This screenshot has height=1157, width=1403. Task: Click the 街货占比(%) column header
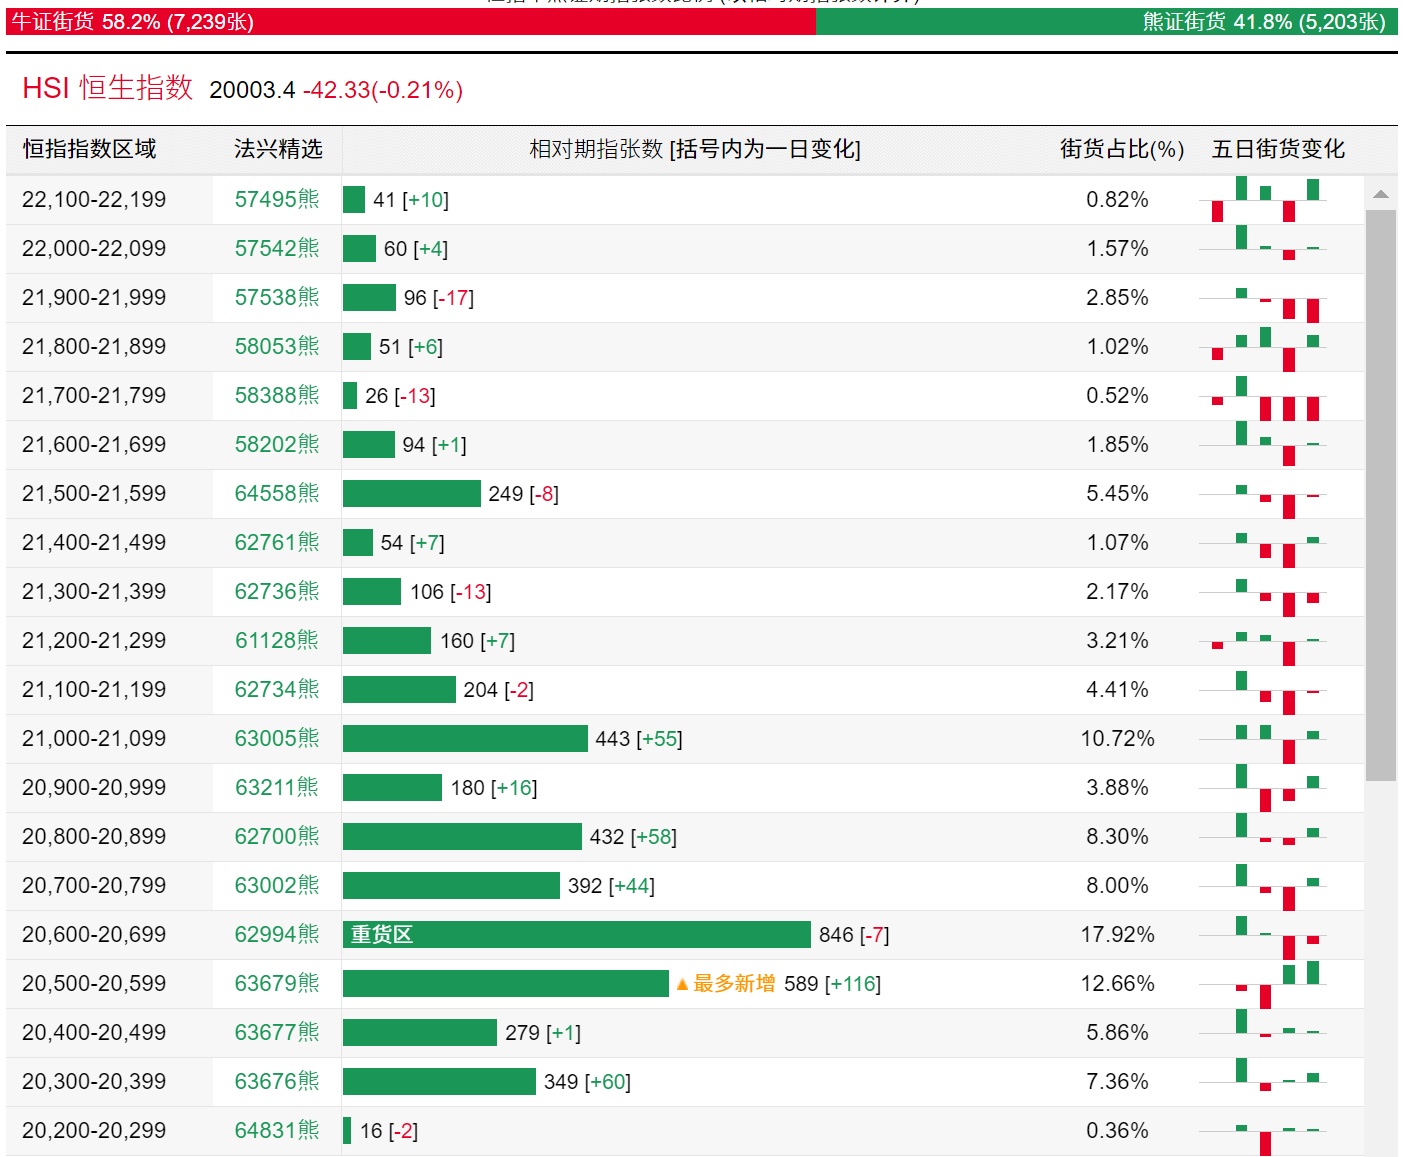coord(1122,149)
